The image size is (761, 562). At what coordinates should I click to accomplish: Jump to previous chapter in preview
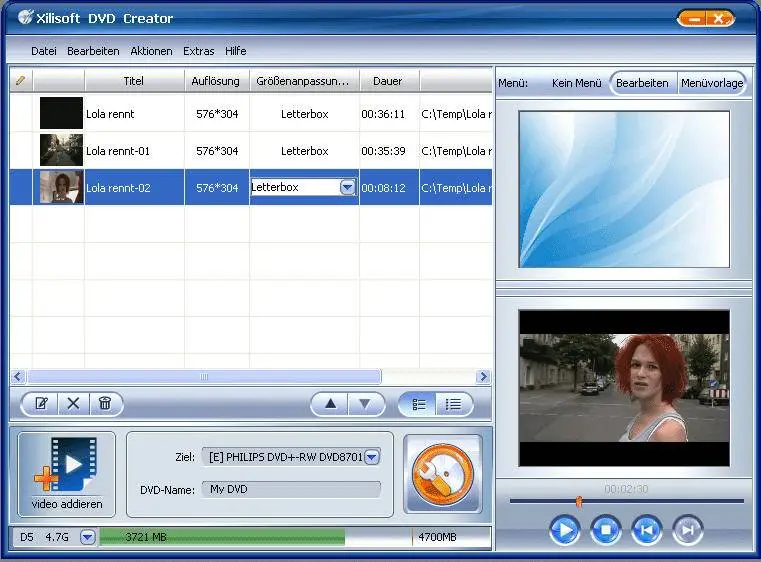pyautogui.click(x=646, y=530)
